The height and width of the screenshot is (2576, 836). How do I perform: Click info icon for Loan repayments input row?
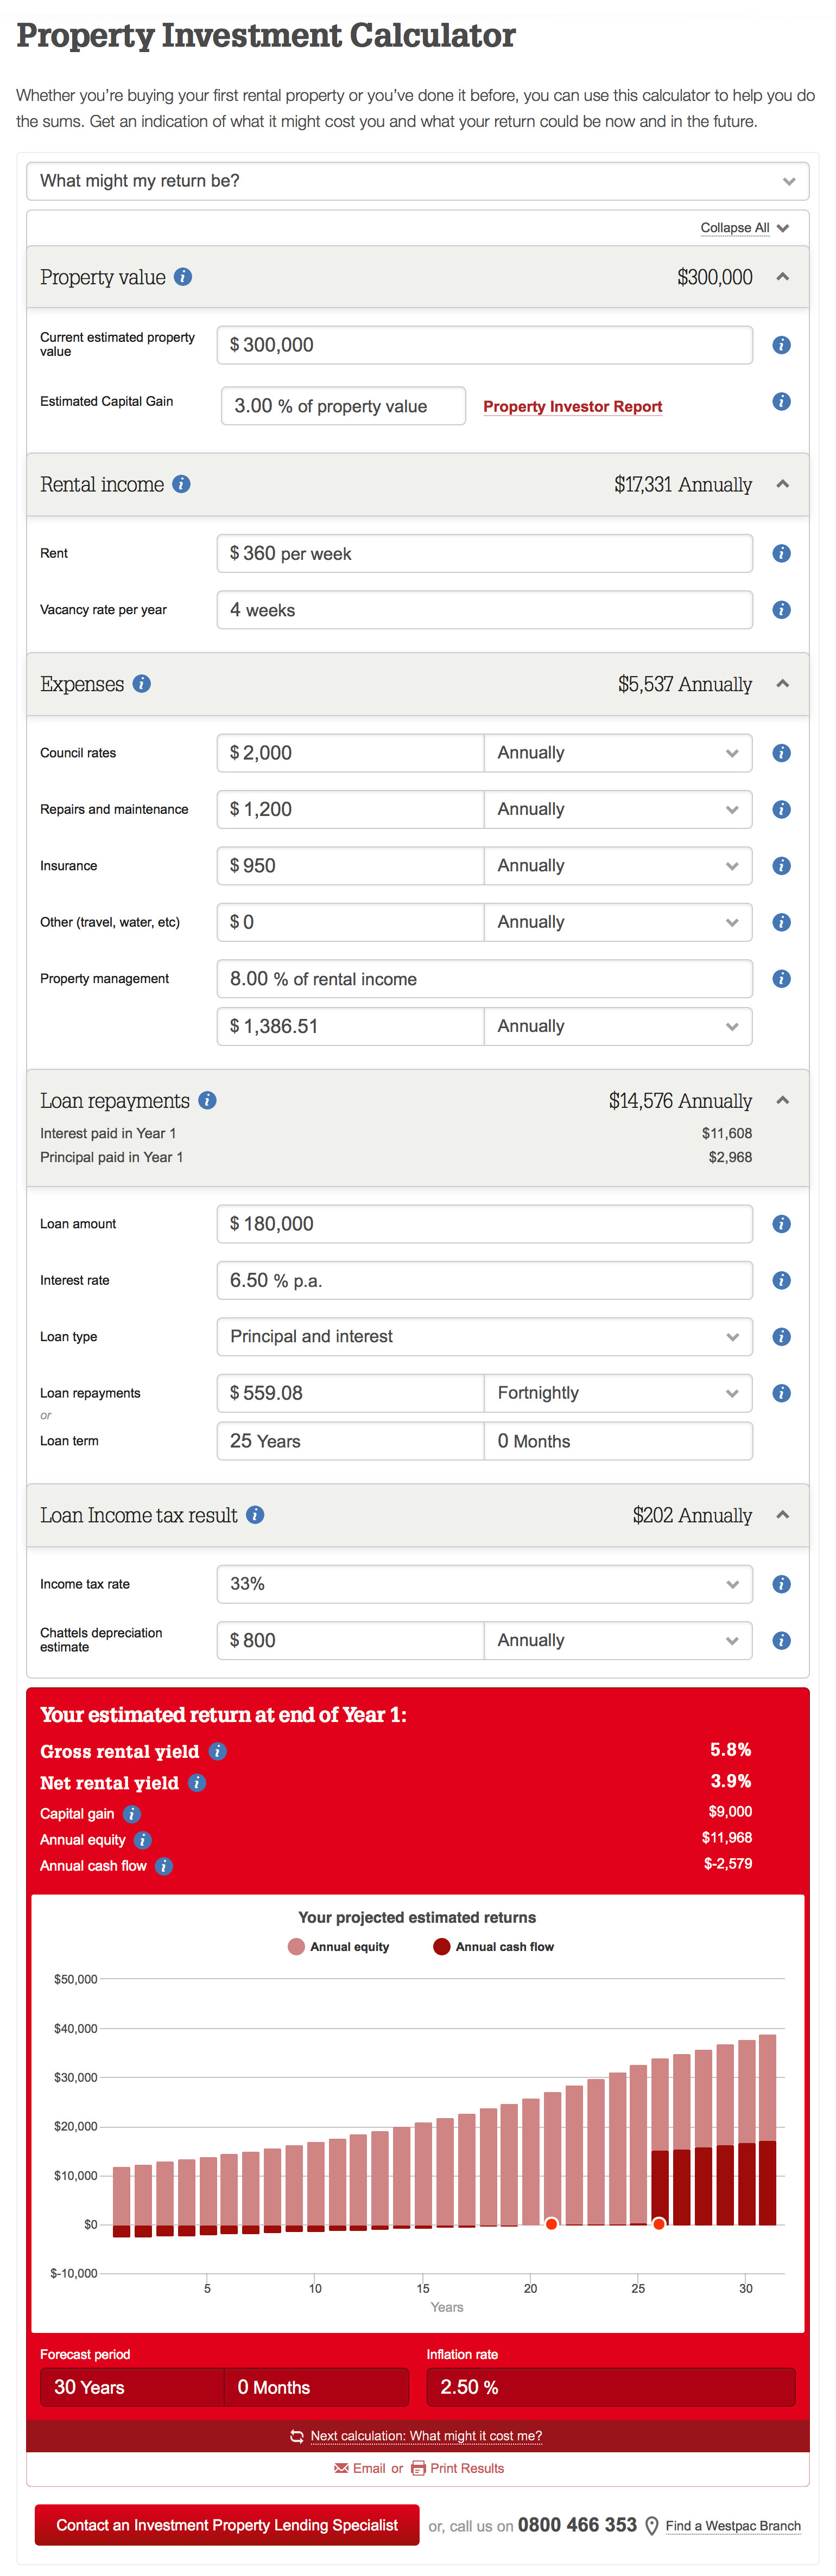point(782,1393)
